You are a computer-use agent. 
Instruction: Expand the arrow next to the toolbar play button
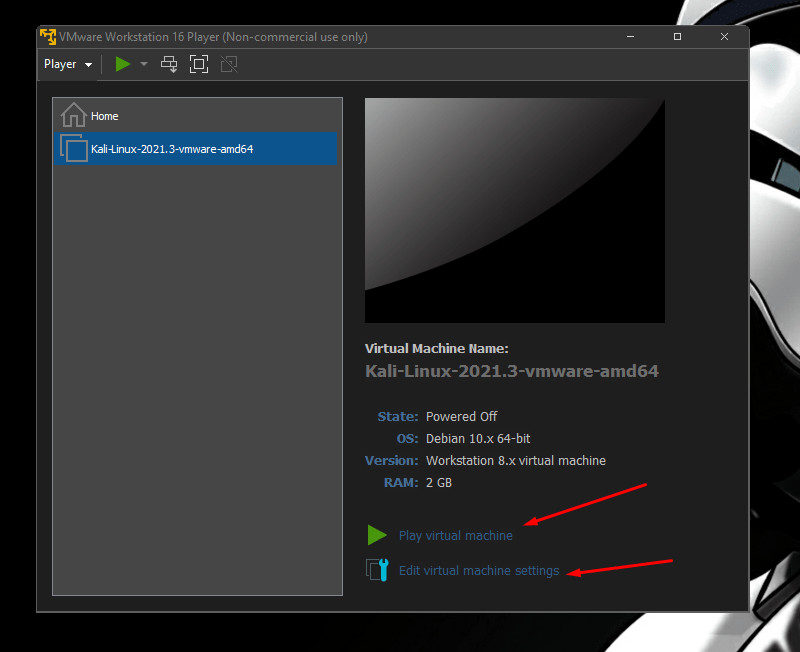pos(144,64)
